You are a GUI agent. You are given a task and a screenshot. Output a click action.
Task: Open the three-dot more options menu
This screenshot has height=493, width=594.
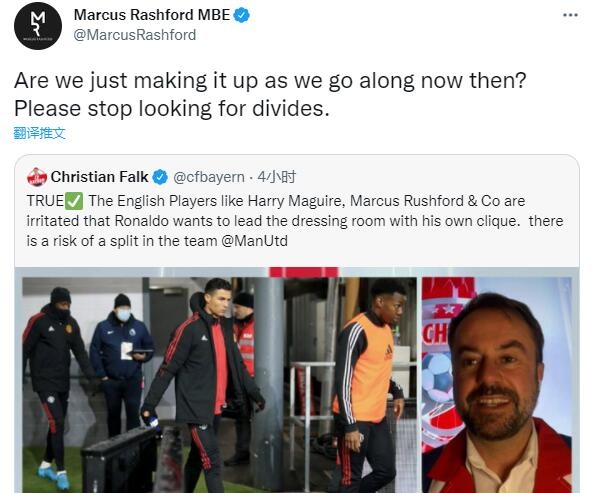click(x=570, y=15)
